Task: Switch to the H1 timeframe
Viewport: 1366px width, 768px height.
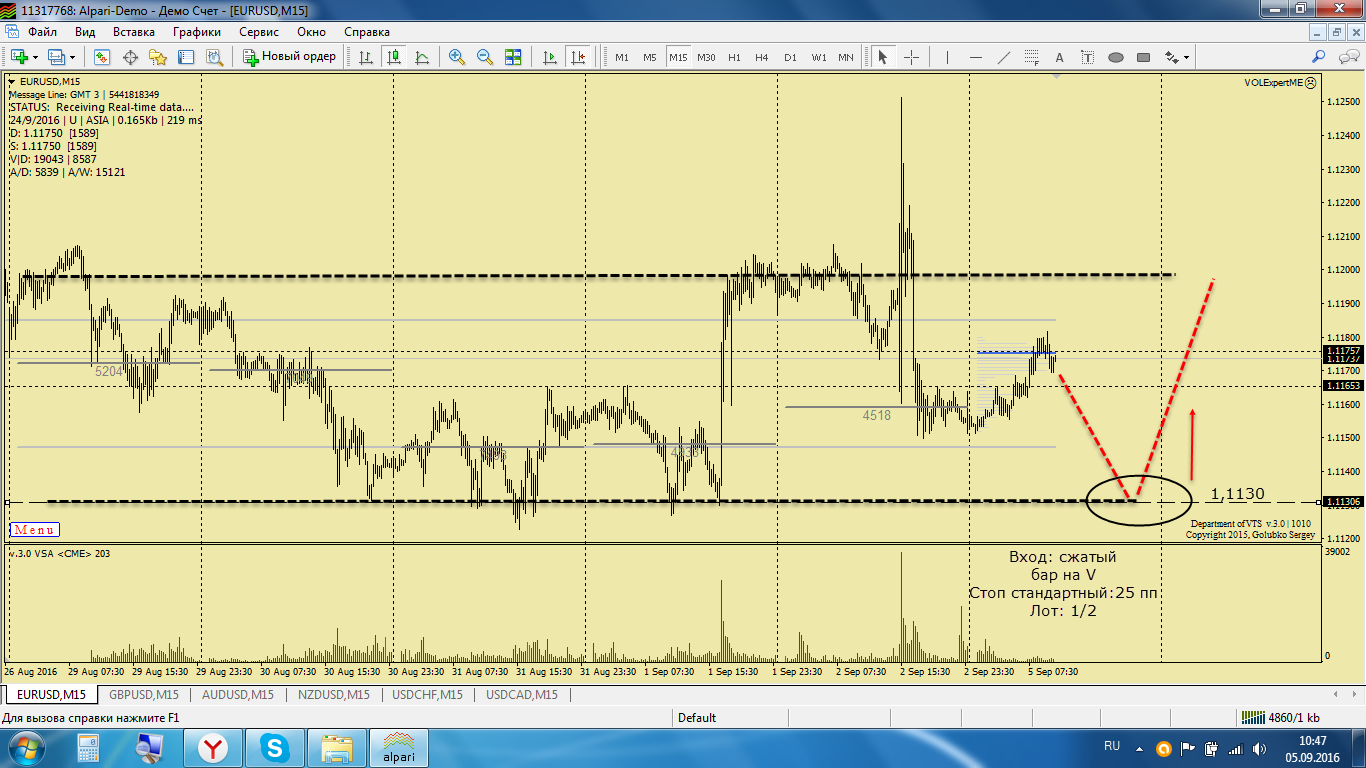Action: [x=734, y=57]
